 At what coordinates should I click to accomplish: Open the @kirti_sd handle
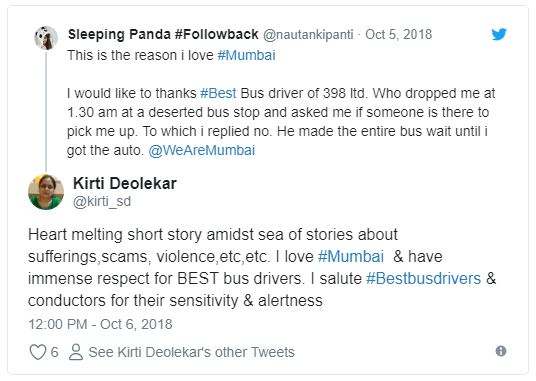tap(102, 202)
